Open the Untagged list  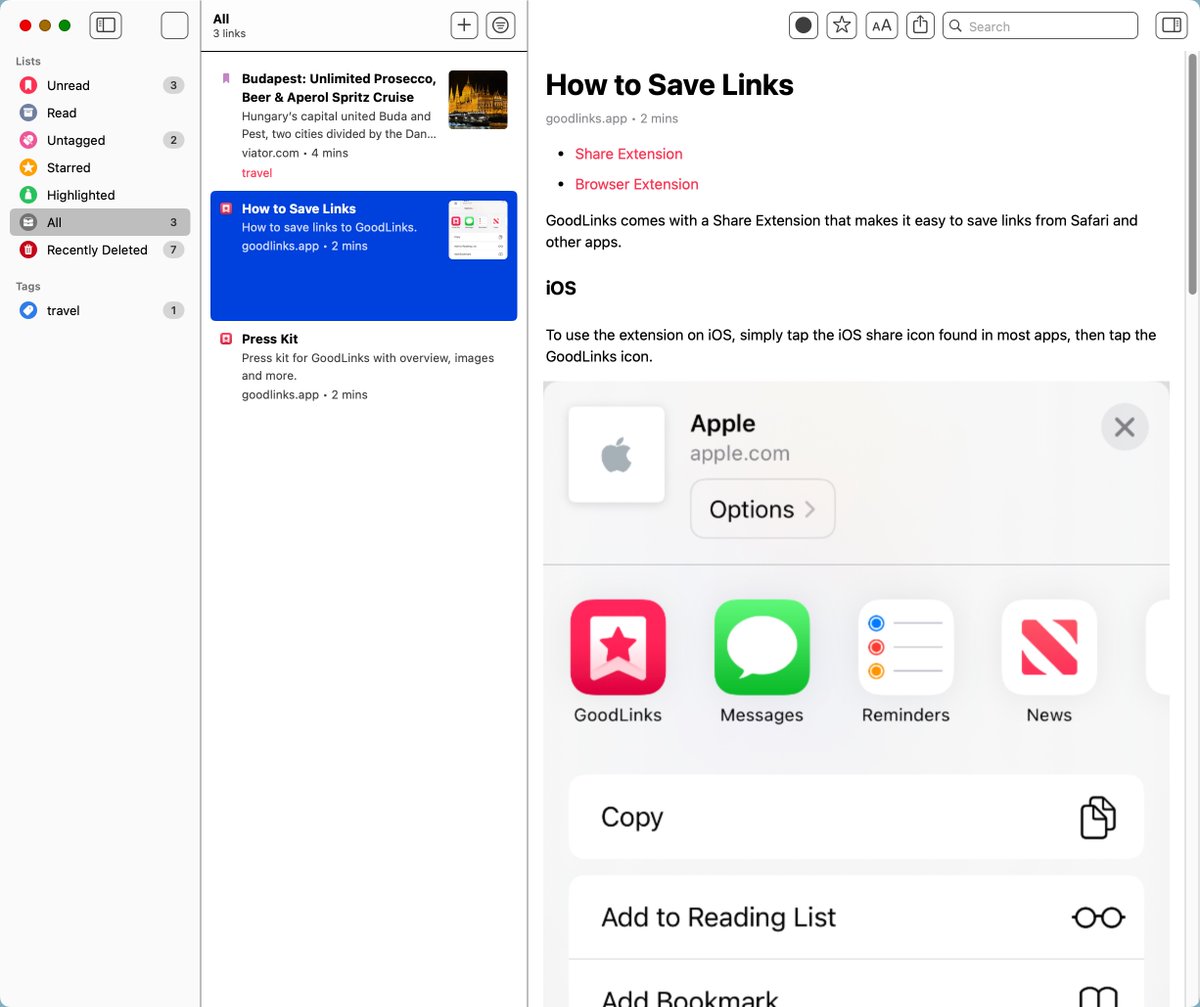click(x=100, y=140)
